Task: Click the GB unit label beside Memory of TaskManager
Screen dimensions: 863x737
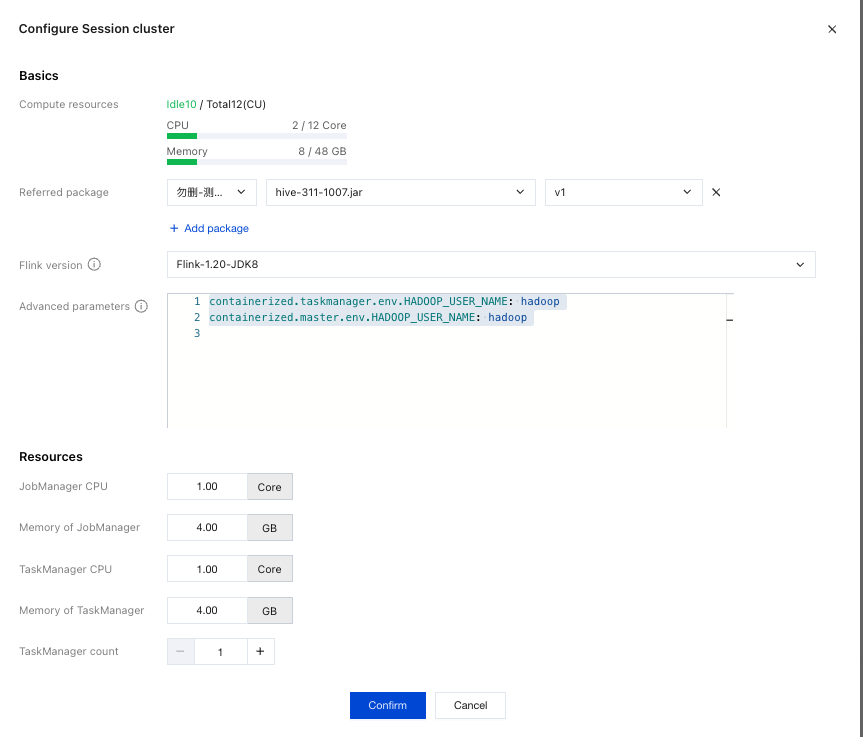Action: click(270, 610)
